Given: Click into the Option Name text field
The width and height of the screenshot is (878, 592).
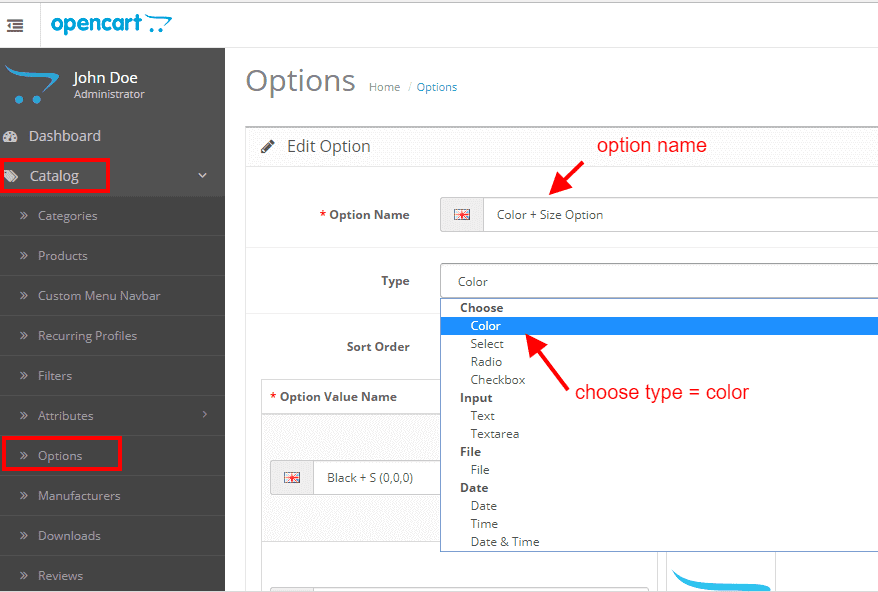Looking at the screenshot, I should (680, 215).
